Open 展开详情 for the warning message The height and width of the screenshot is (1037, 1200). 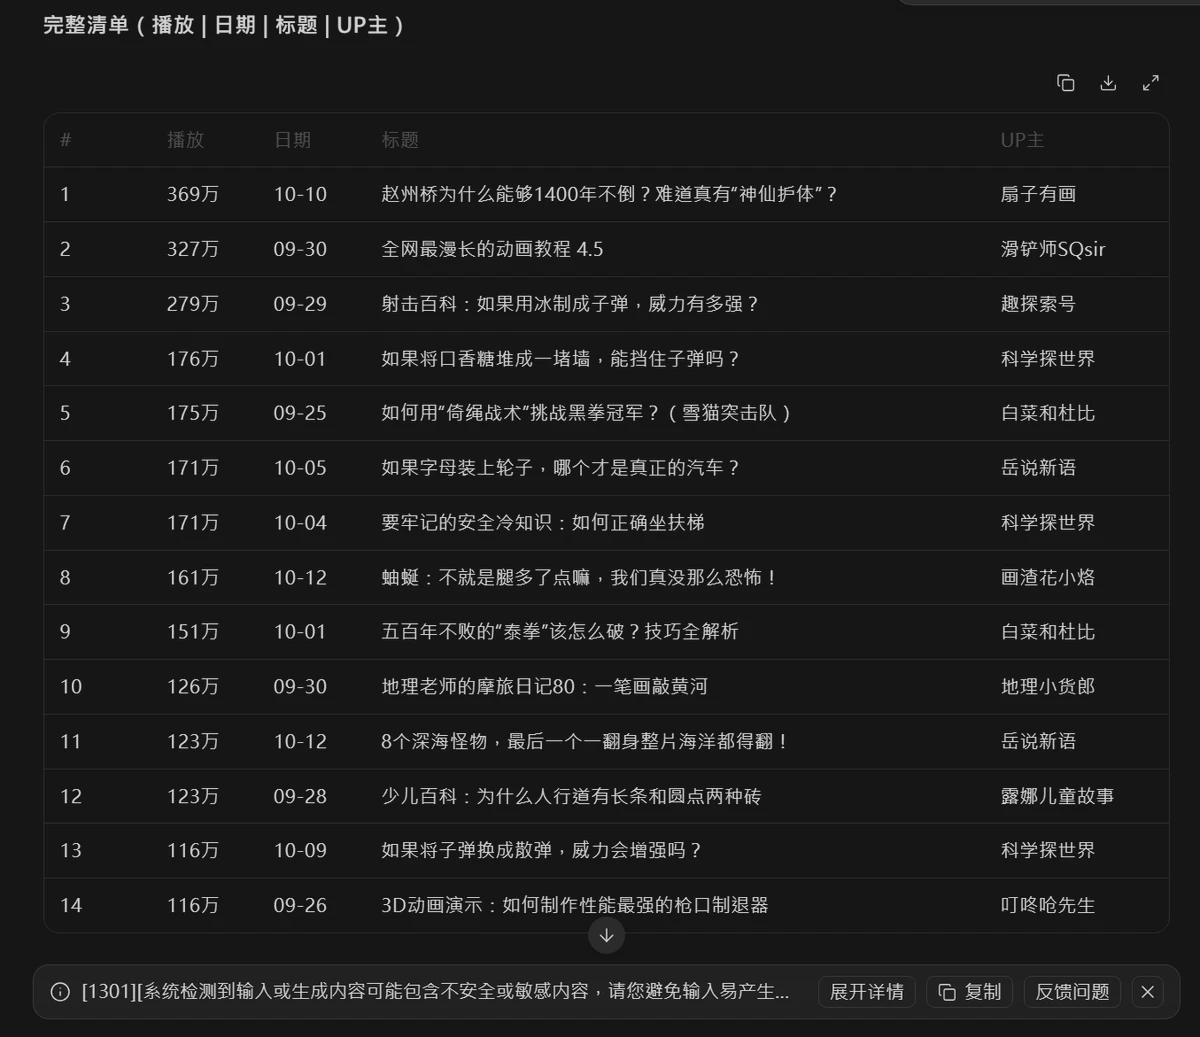point(867,992)
